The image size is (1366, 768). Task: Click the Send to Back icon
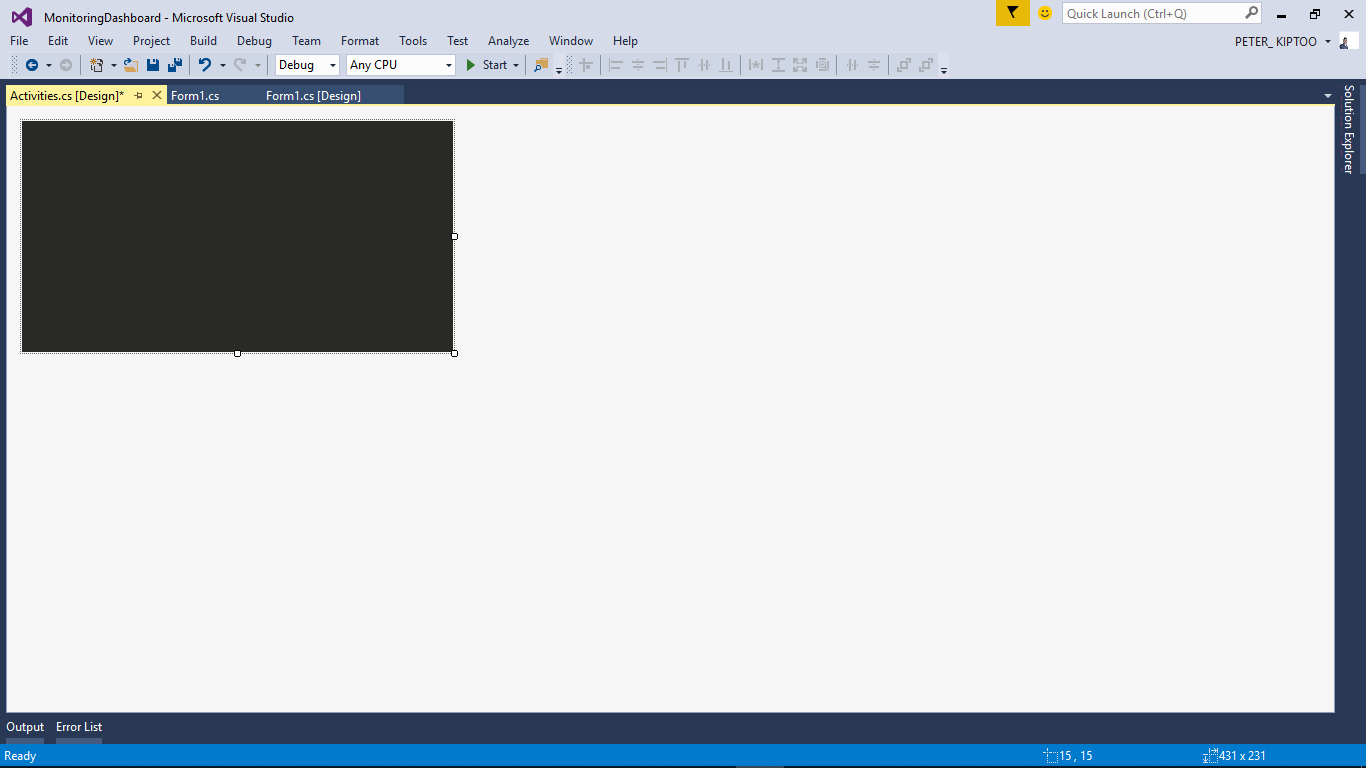coord(925,64)
